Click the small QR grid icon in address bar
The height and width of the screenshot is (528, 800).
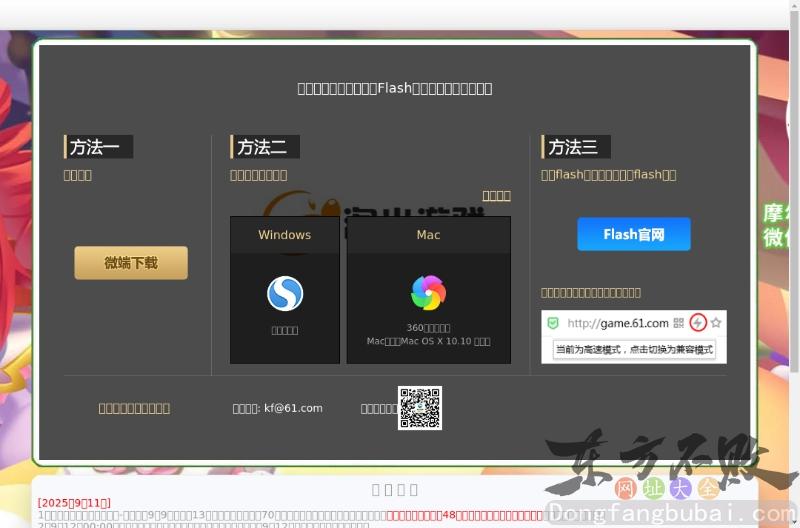[679, 323]
